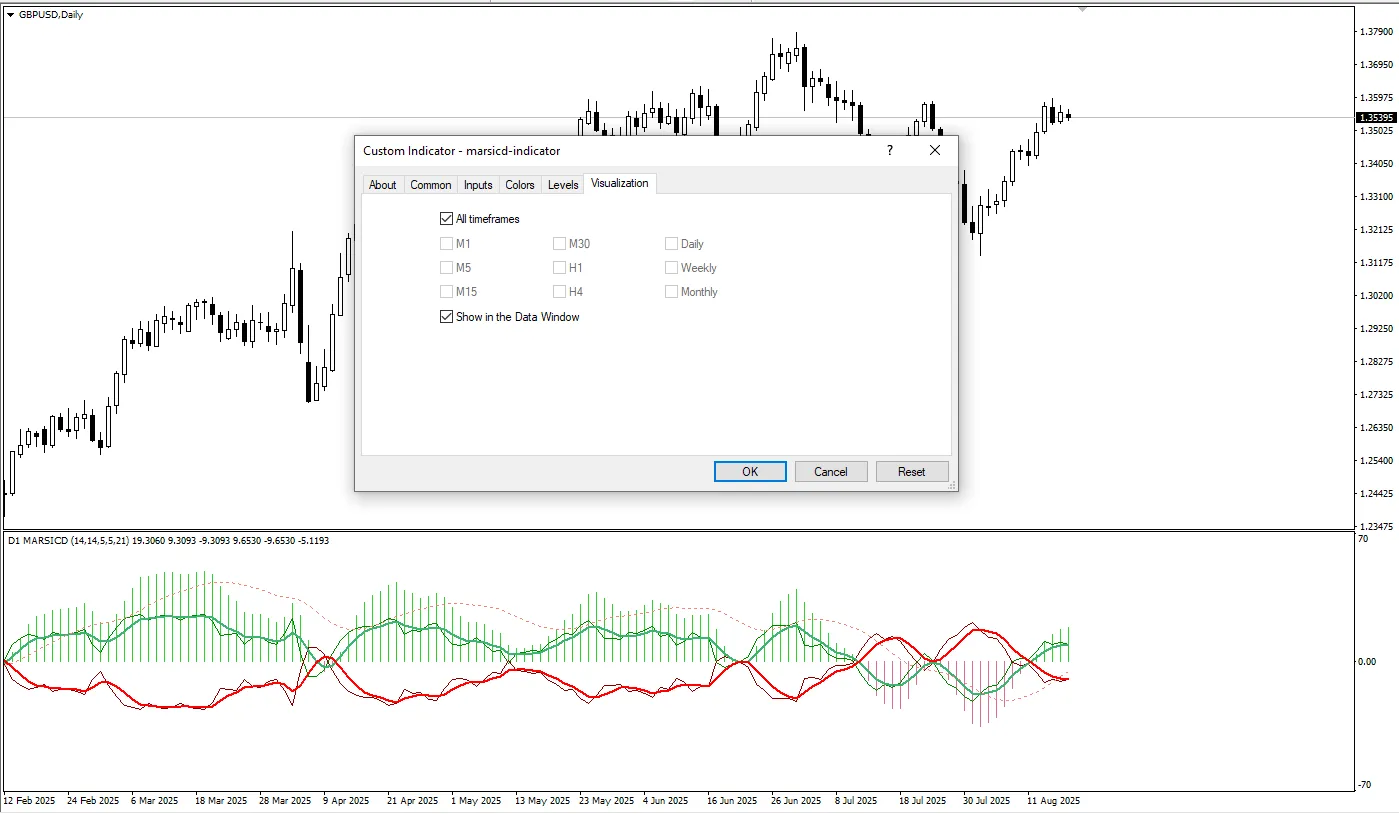
Task: Enable the H4 timeframe checkbox
Action: (559, 292)
